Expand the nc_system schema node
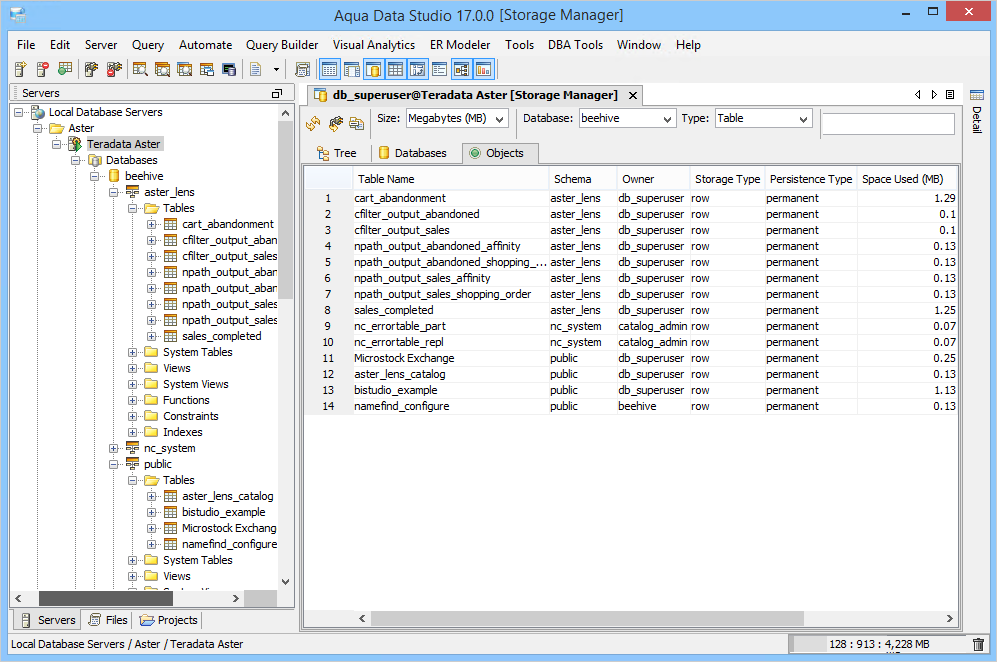Image resolution: width=997 pixels, height=662 pixels. (114, 448)
